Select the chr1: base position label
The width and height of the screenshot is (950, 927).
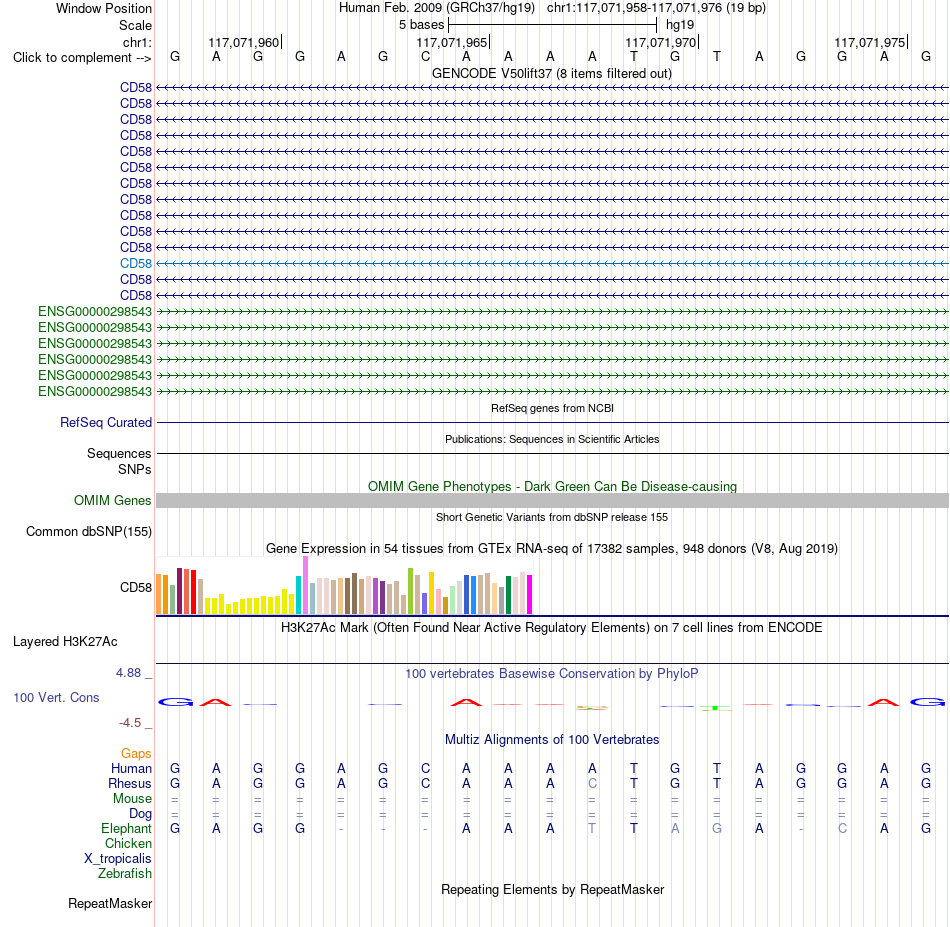(137, 42)
